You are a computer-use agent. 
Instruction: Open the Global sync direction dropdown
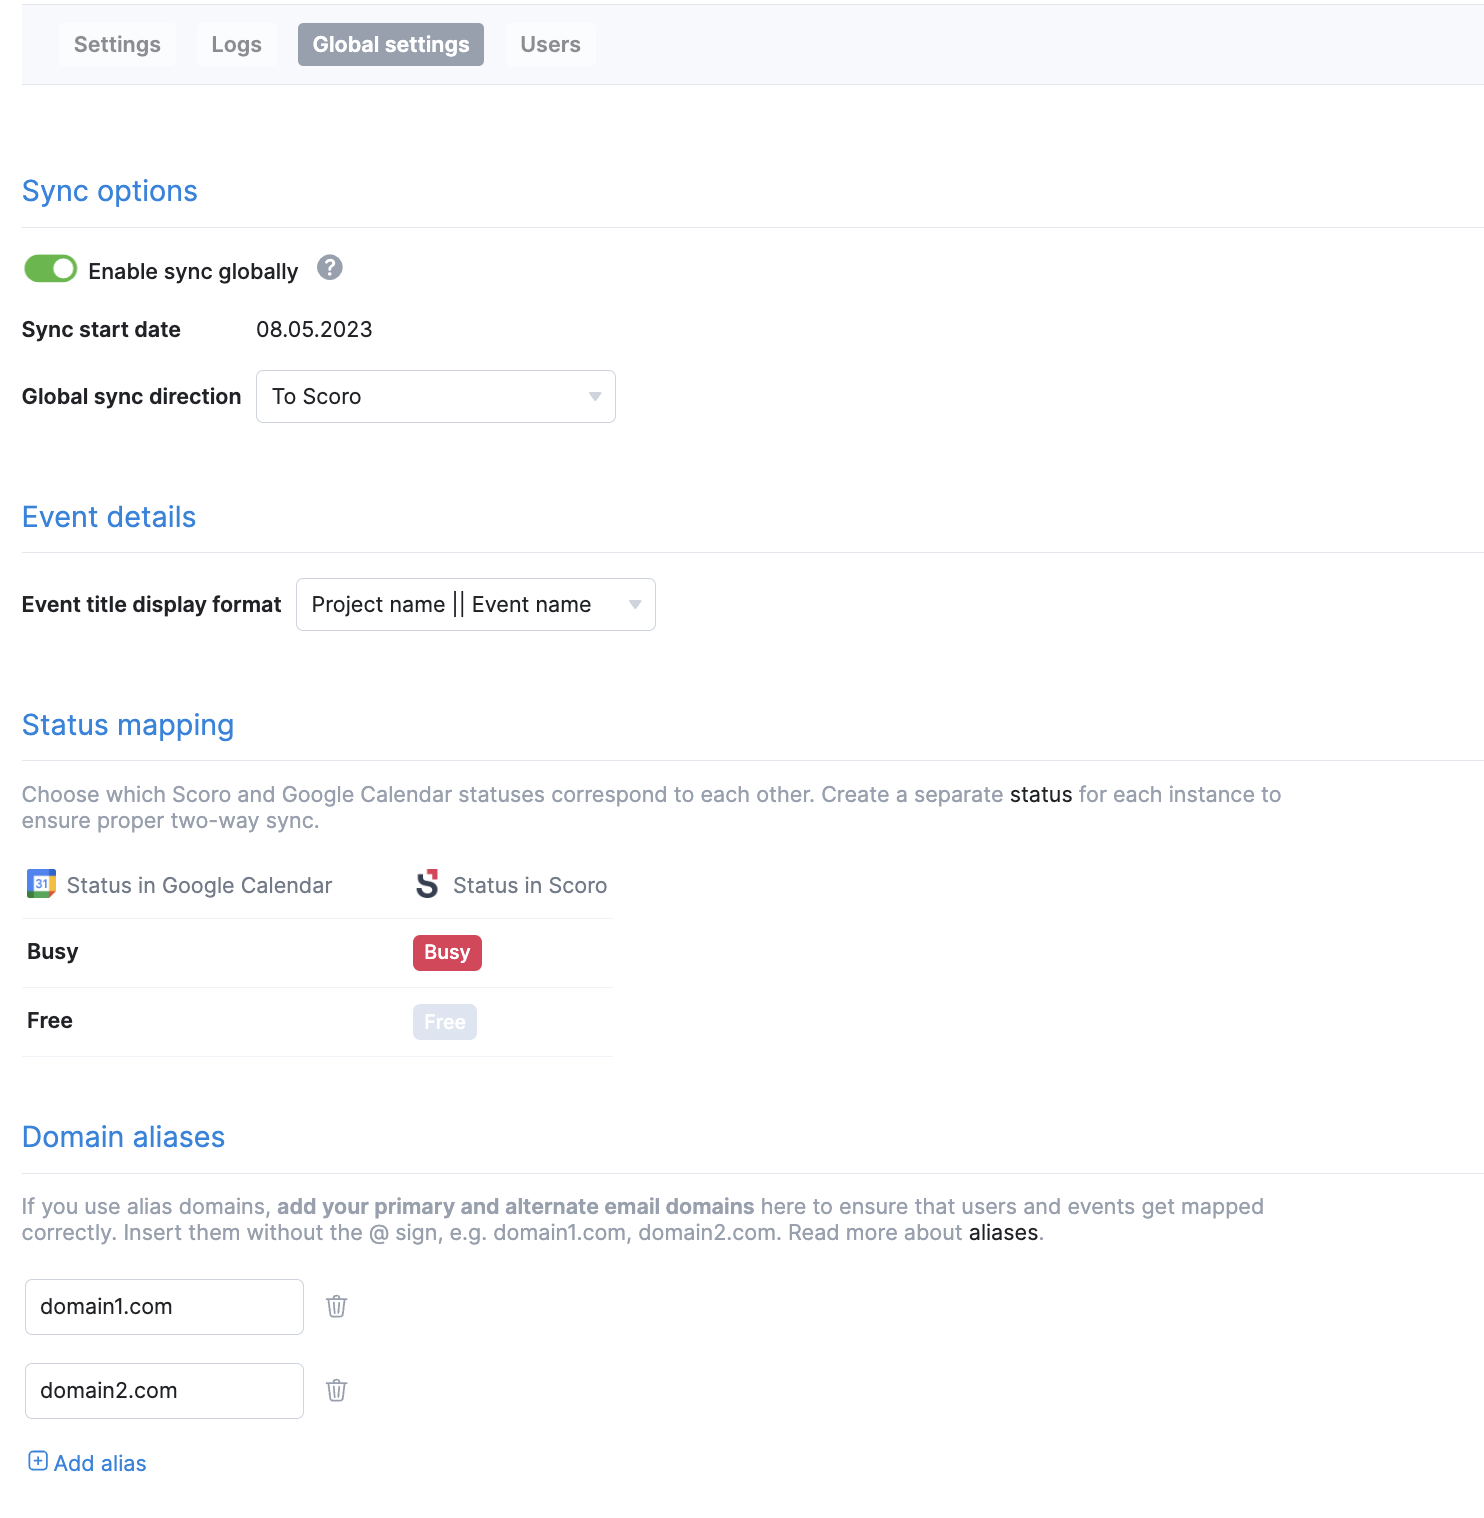click(x=435, y=397)
